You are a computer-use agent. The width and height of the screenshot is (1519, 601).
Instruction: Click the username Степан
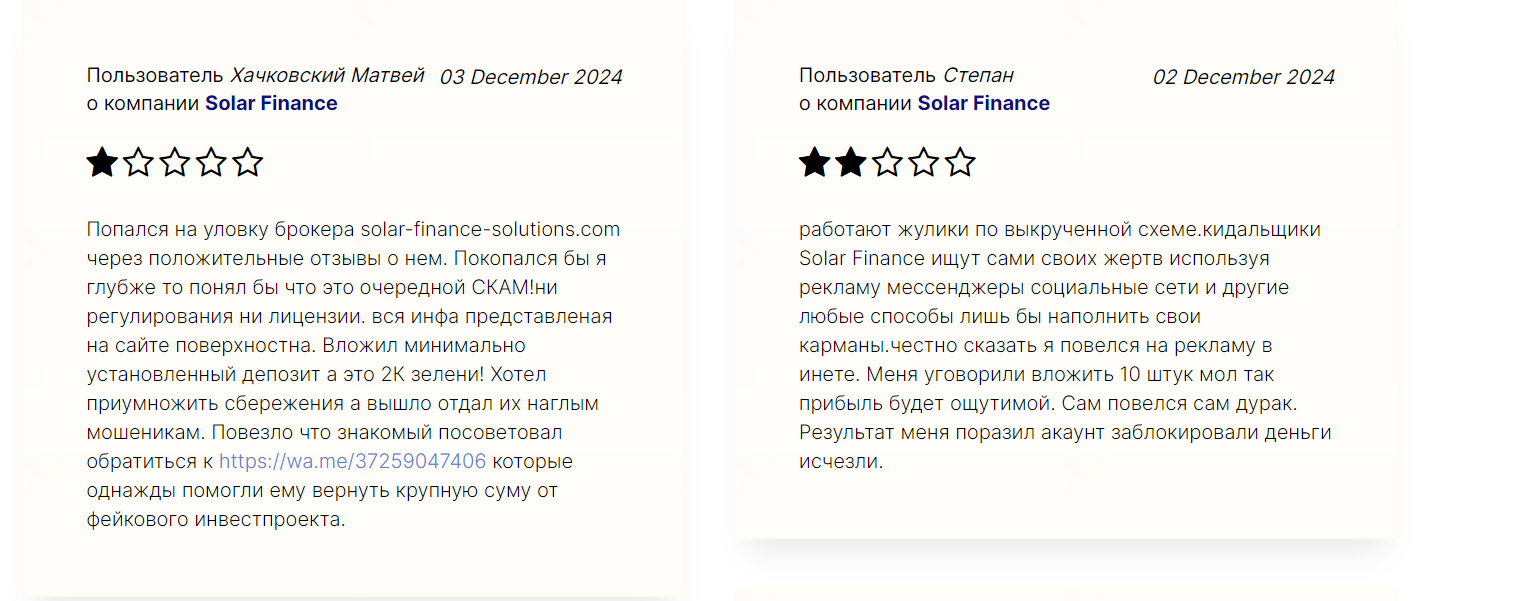tap(978, 76)
